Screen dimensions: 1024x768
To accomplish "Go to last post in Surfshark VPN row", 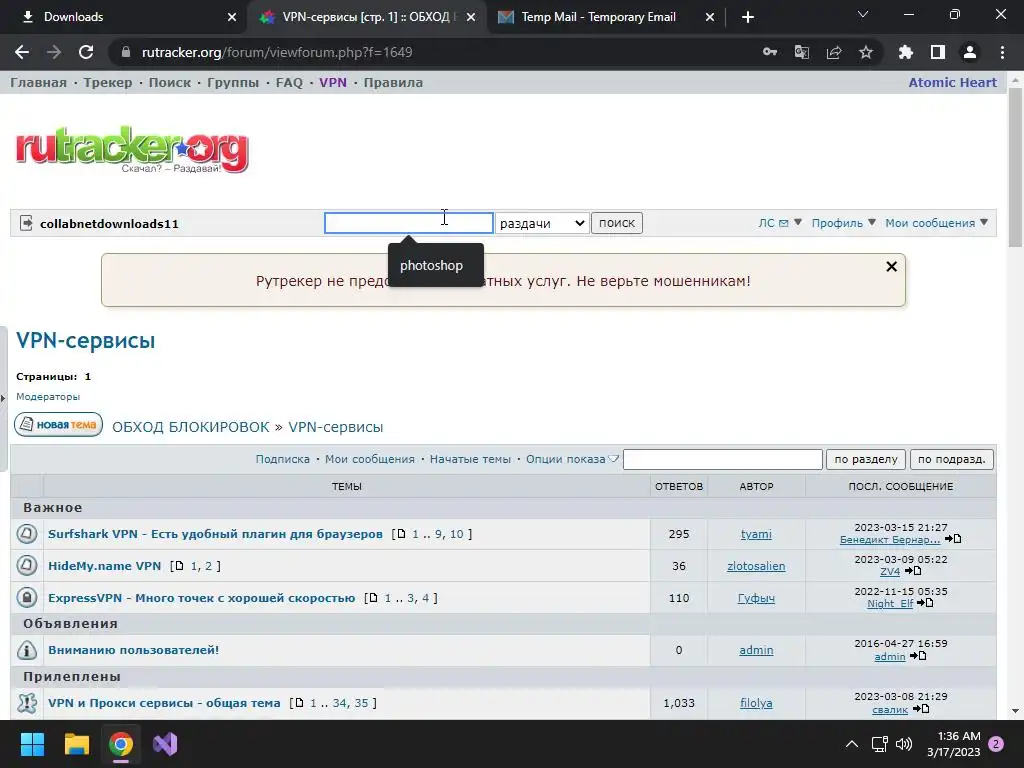I will pyautogui.click(x=953, y=539).
